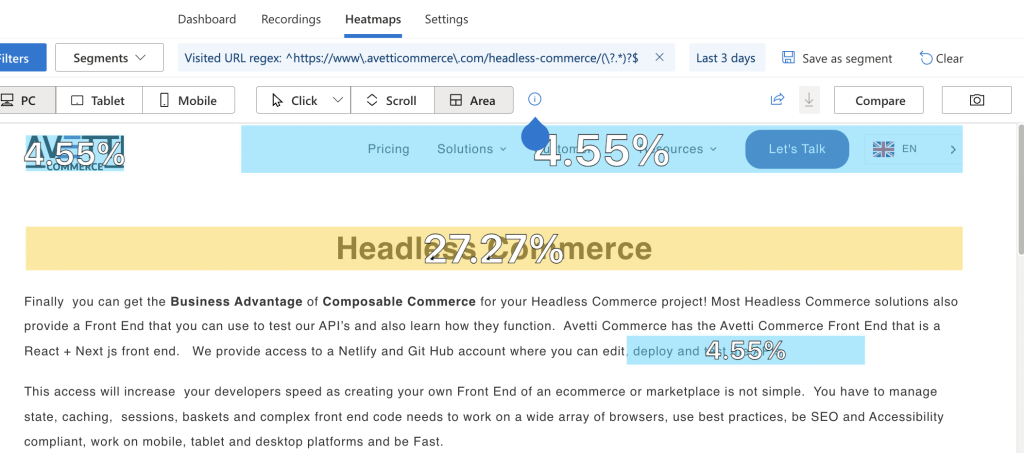Click the Avetti Commerce logo area

tap(74, 153)
